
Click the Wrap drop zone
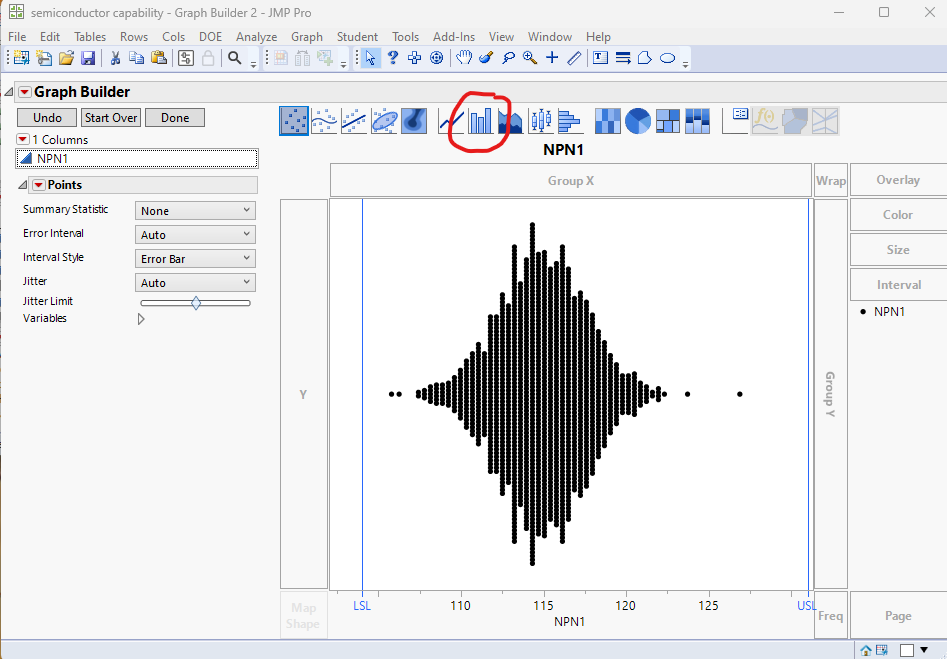click(x=830, y=181)
